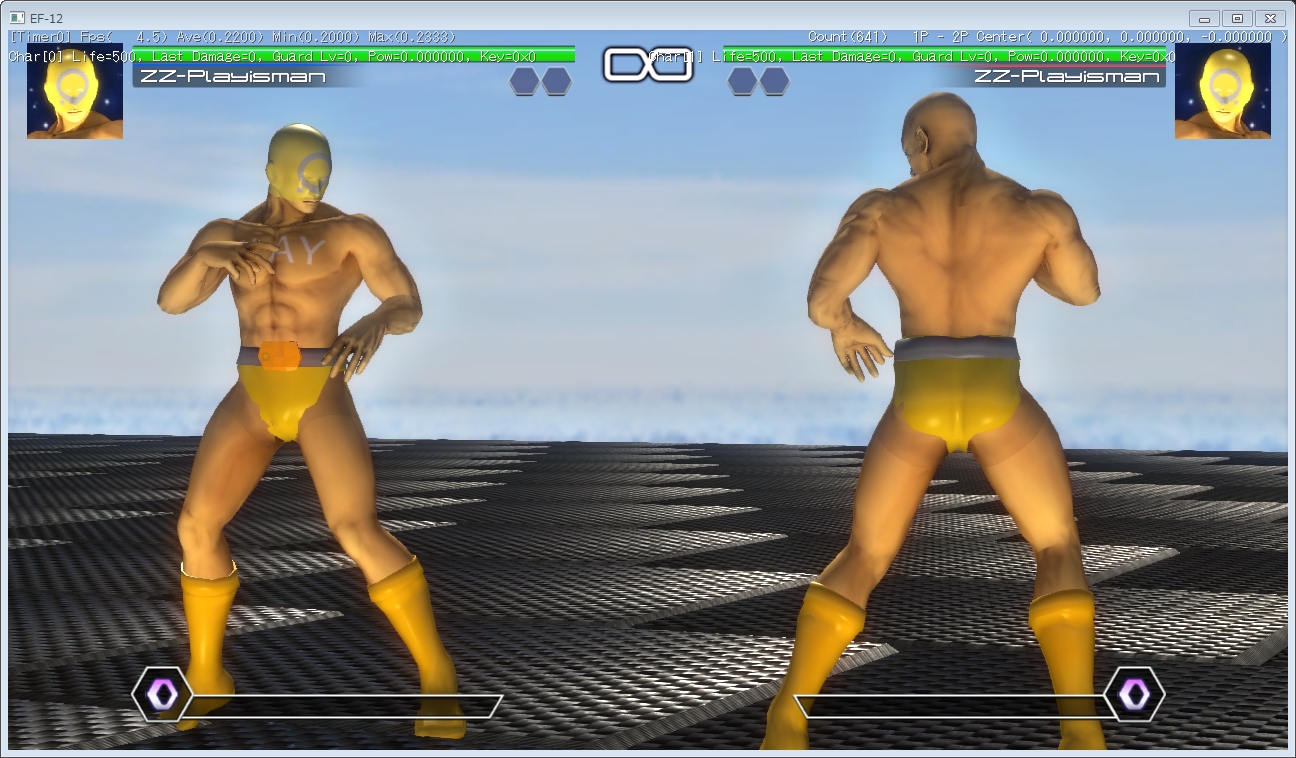1296x758 pixels.
Task: Maximize the EF-12 window
Action: click(1237, 18)
